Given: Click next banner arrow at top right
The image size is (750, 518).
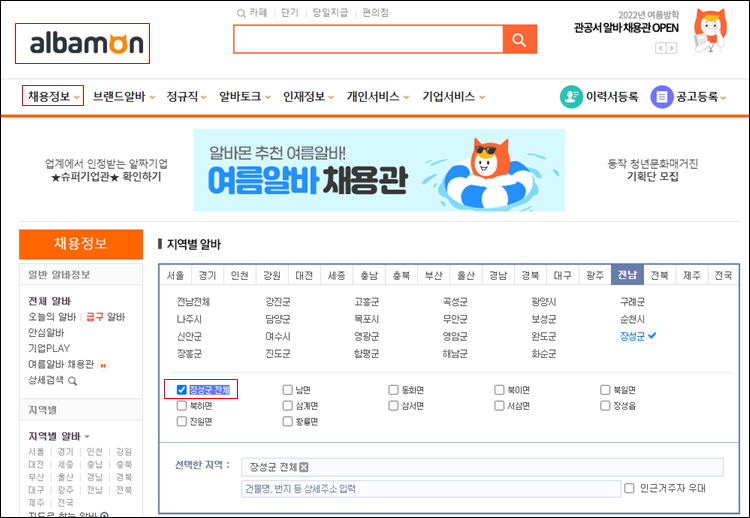Looking at the screenshot, I should point(672,48).
